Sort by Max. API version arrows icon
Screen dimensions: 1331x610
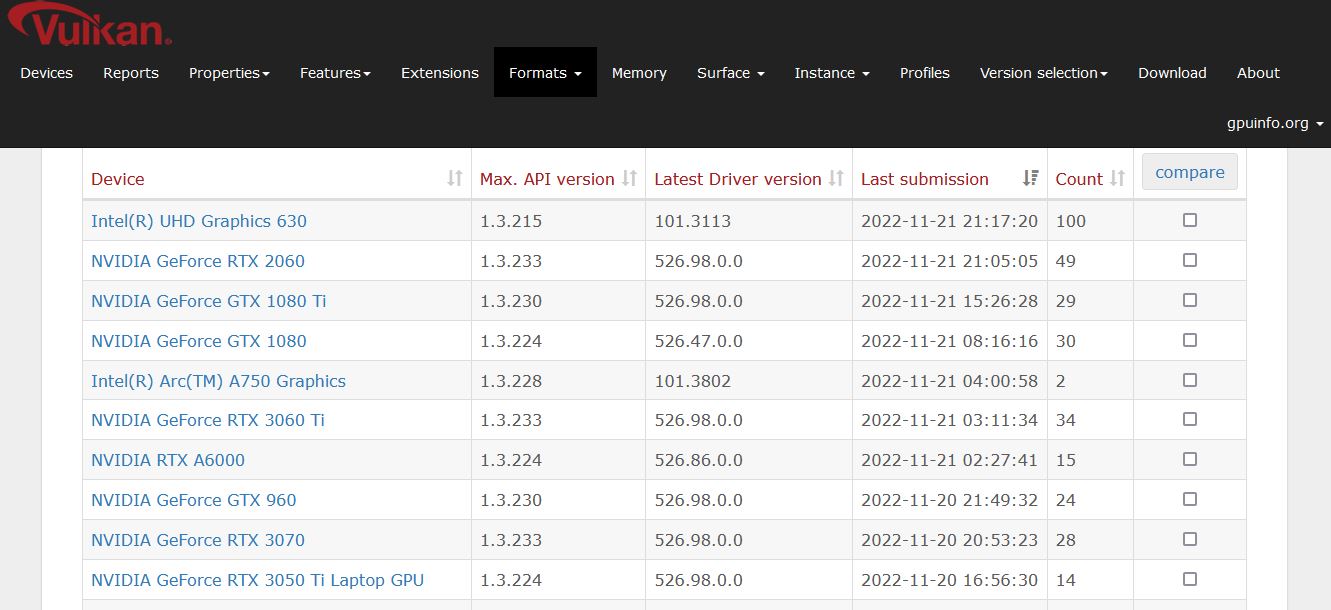point(629,178)
